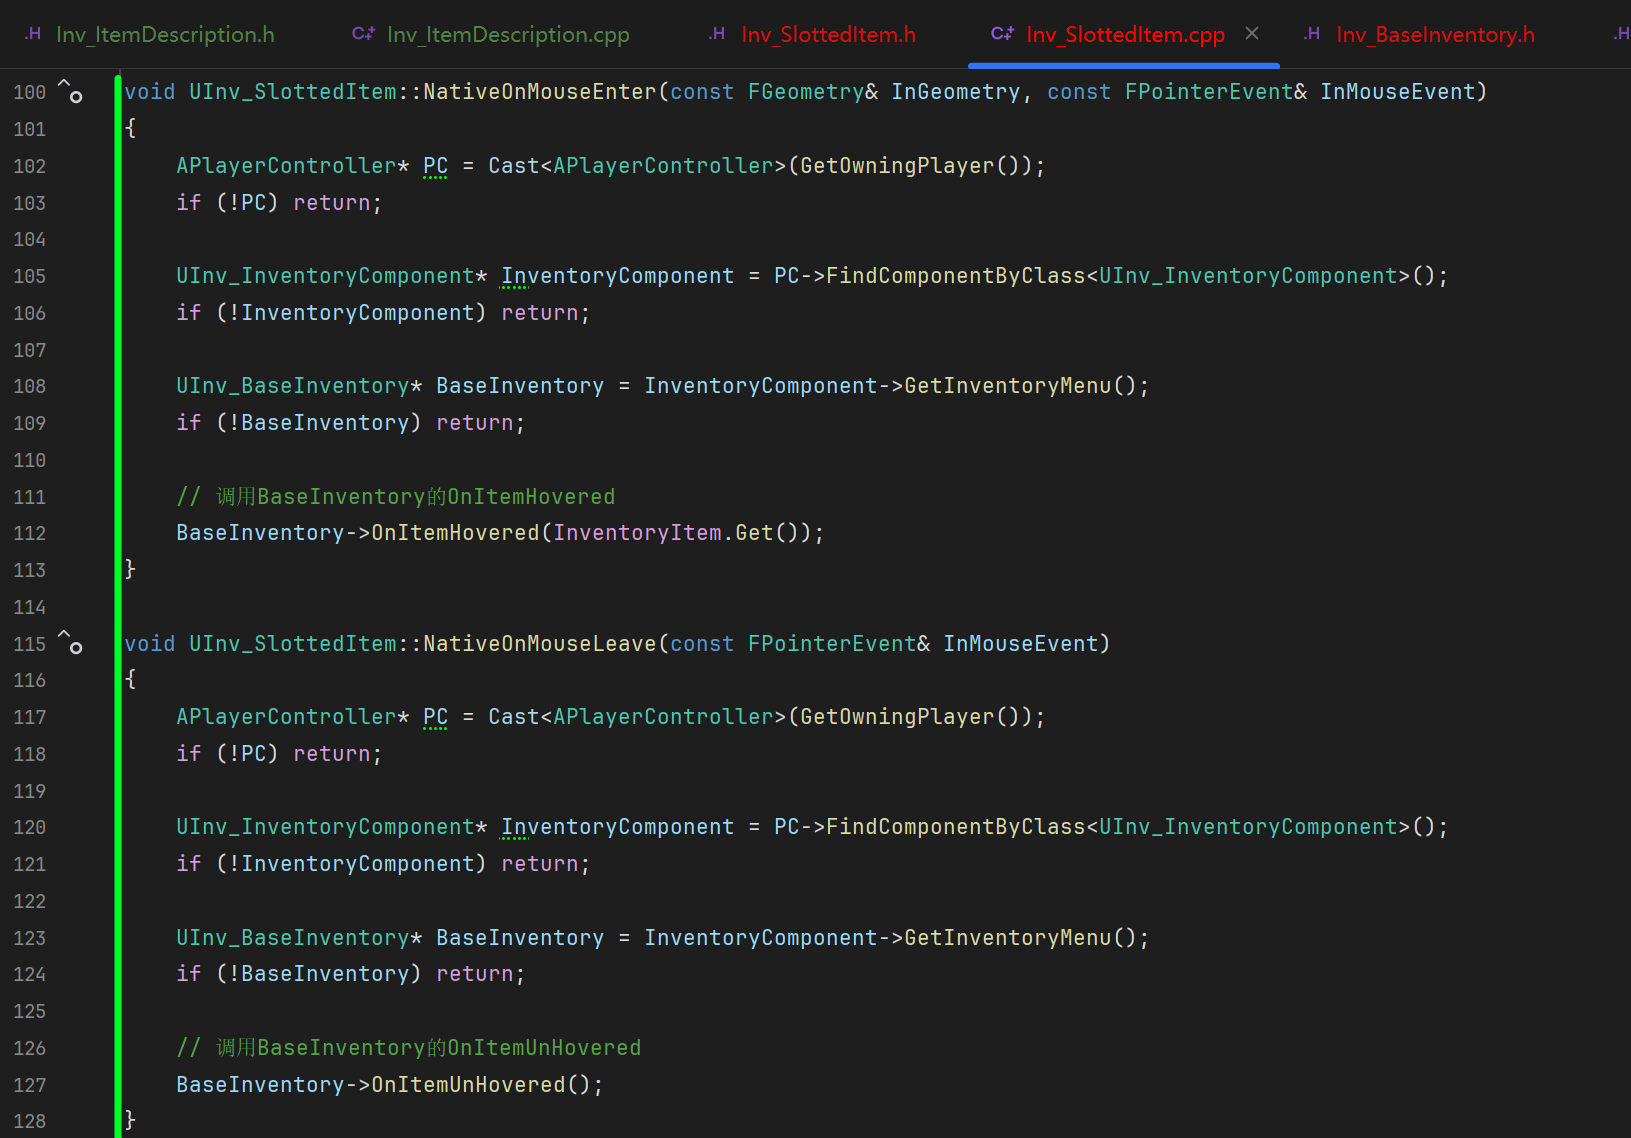Click the return keyword on line 103

click(x=332, y=203)
